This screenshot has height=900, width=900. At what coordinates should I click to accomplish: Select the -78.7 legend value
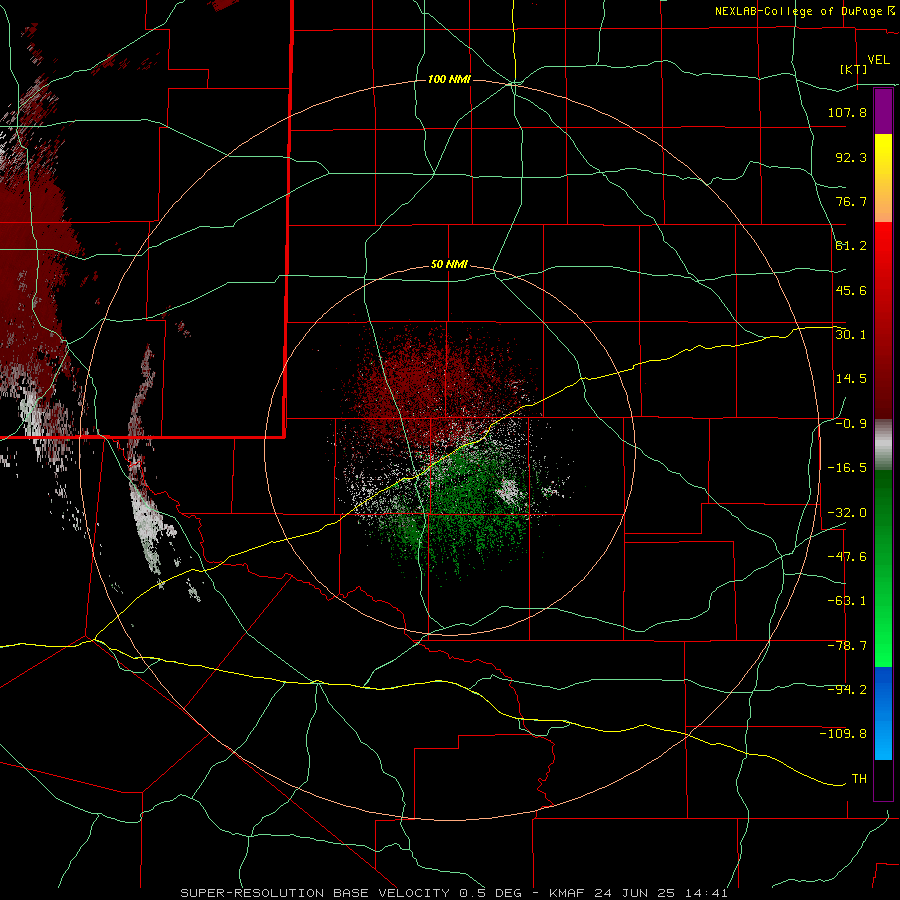847,646
